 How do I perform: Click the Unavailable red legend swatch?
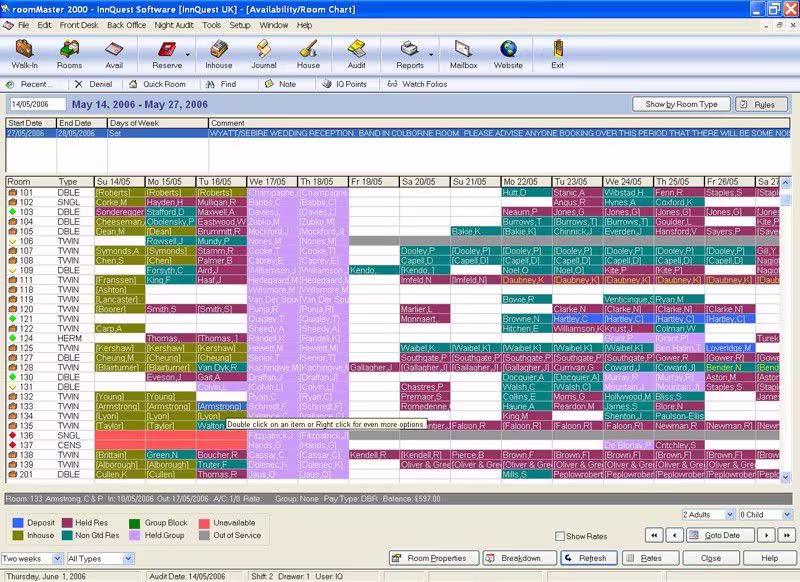click(204, 522)
